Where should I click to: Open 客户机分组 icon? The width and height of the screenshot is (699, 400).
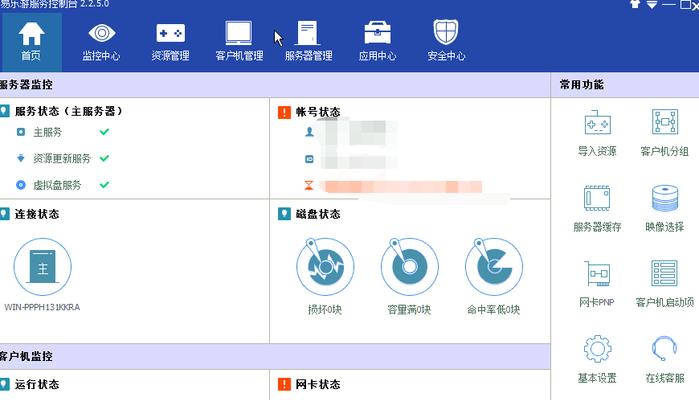point(665,122)
